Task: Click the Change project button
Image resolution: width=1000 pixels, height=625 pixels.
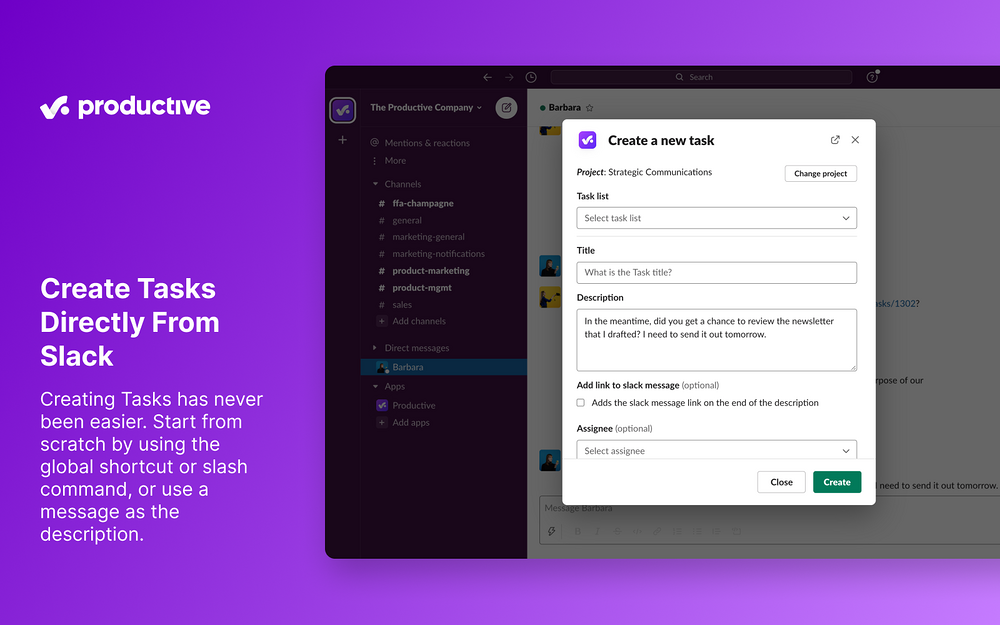Action: [821, 173]
